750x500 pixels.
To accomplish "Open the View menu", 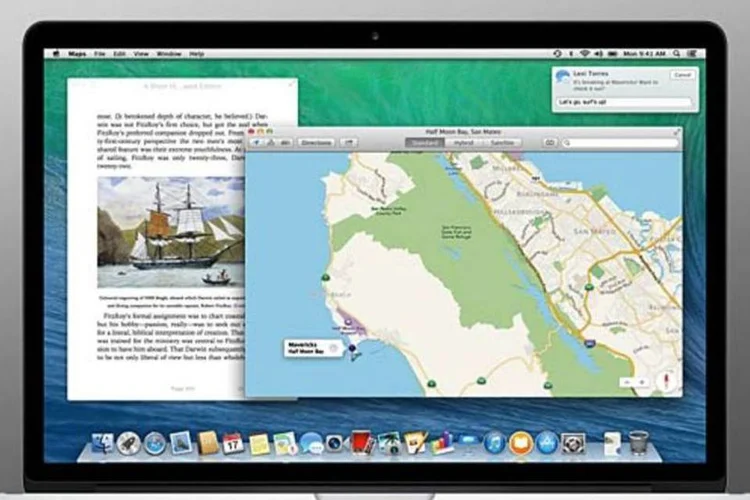I will [141, 54].
